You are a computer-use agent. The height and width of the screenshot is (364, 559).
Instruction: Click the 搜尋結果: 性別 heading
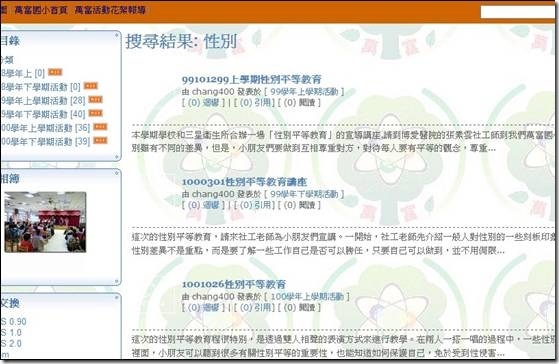pyautogui.click(x=181, y=41)
